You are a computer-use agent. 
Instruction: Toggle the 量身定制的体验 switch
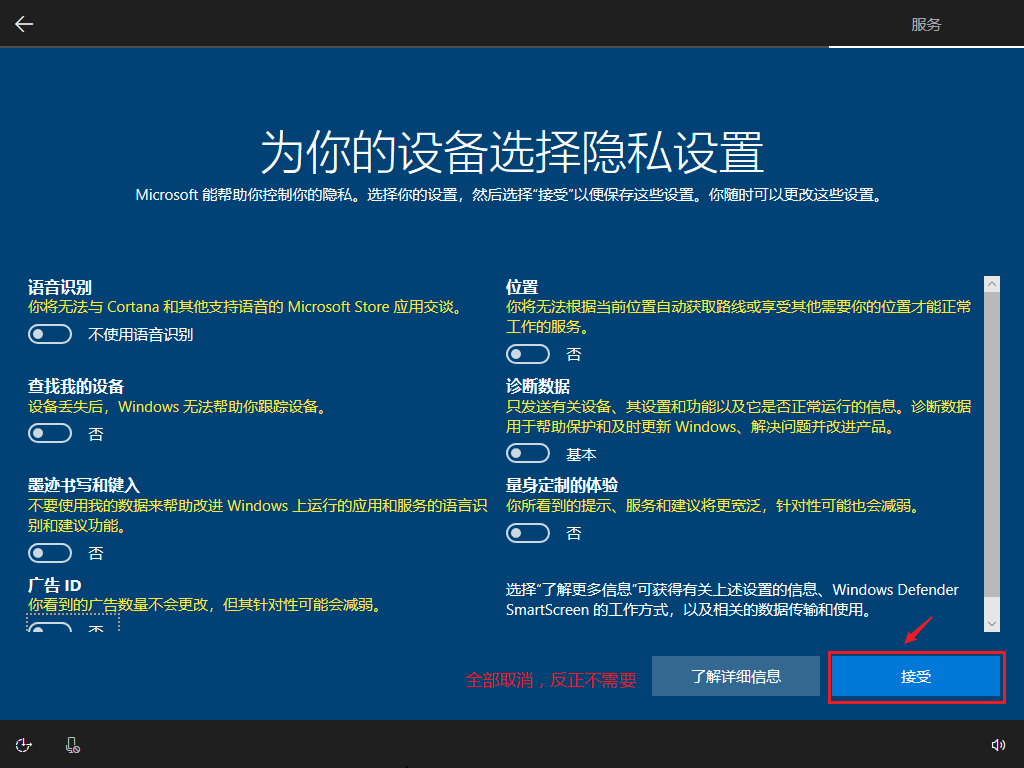[528, 533]
